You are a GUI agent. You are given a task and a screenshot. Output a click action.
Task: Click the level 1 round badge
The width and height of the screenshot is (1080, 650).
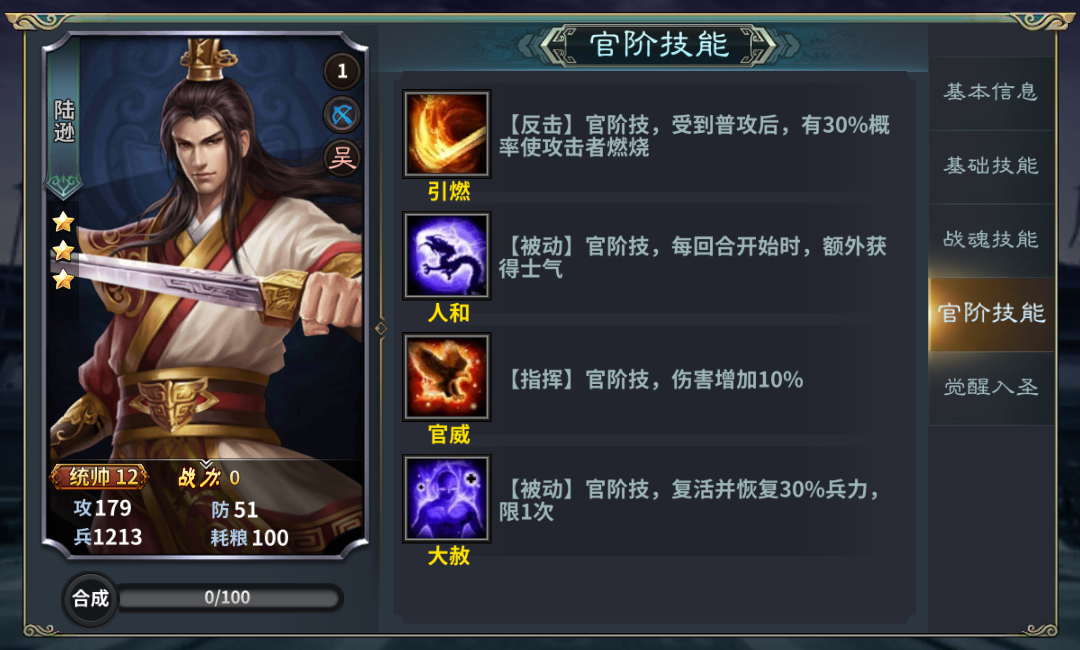click(342, 71)
